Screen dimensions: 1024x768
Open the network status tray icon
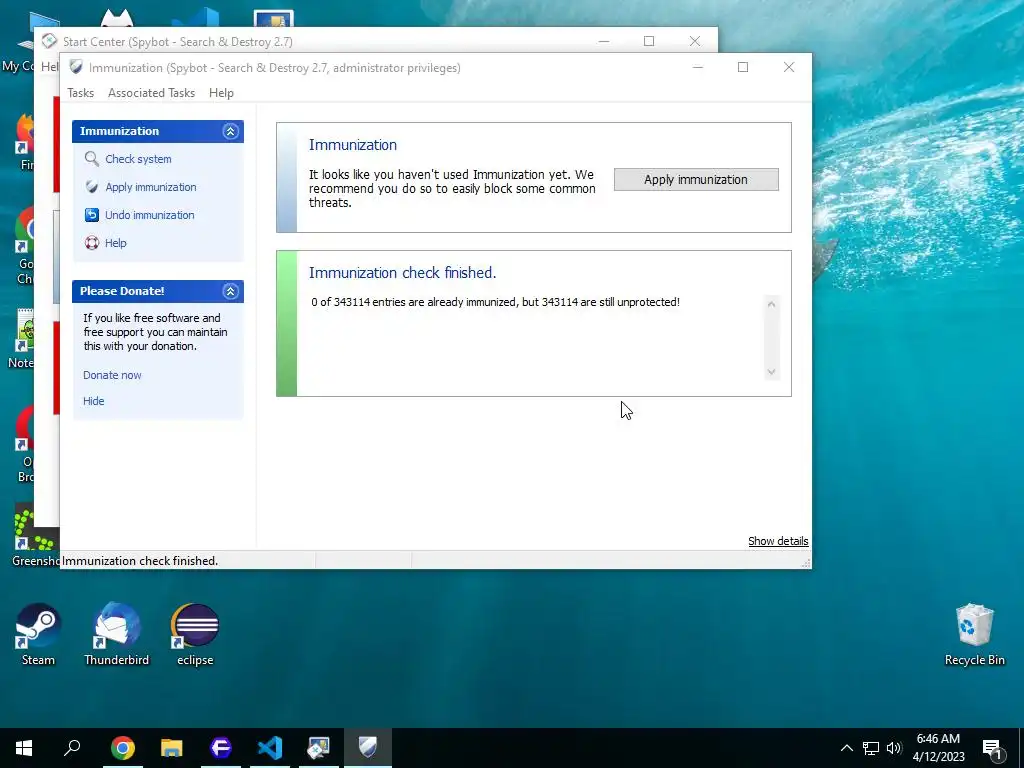(871, 748)
